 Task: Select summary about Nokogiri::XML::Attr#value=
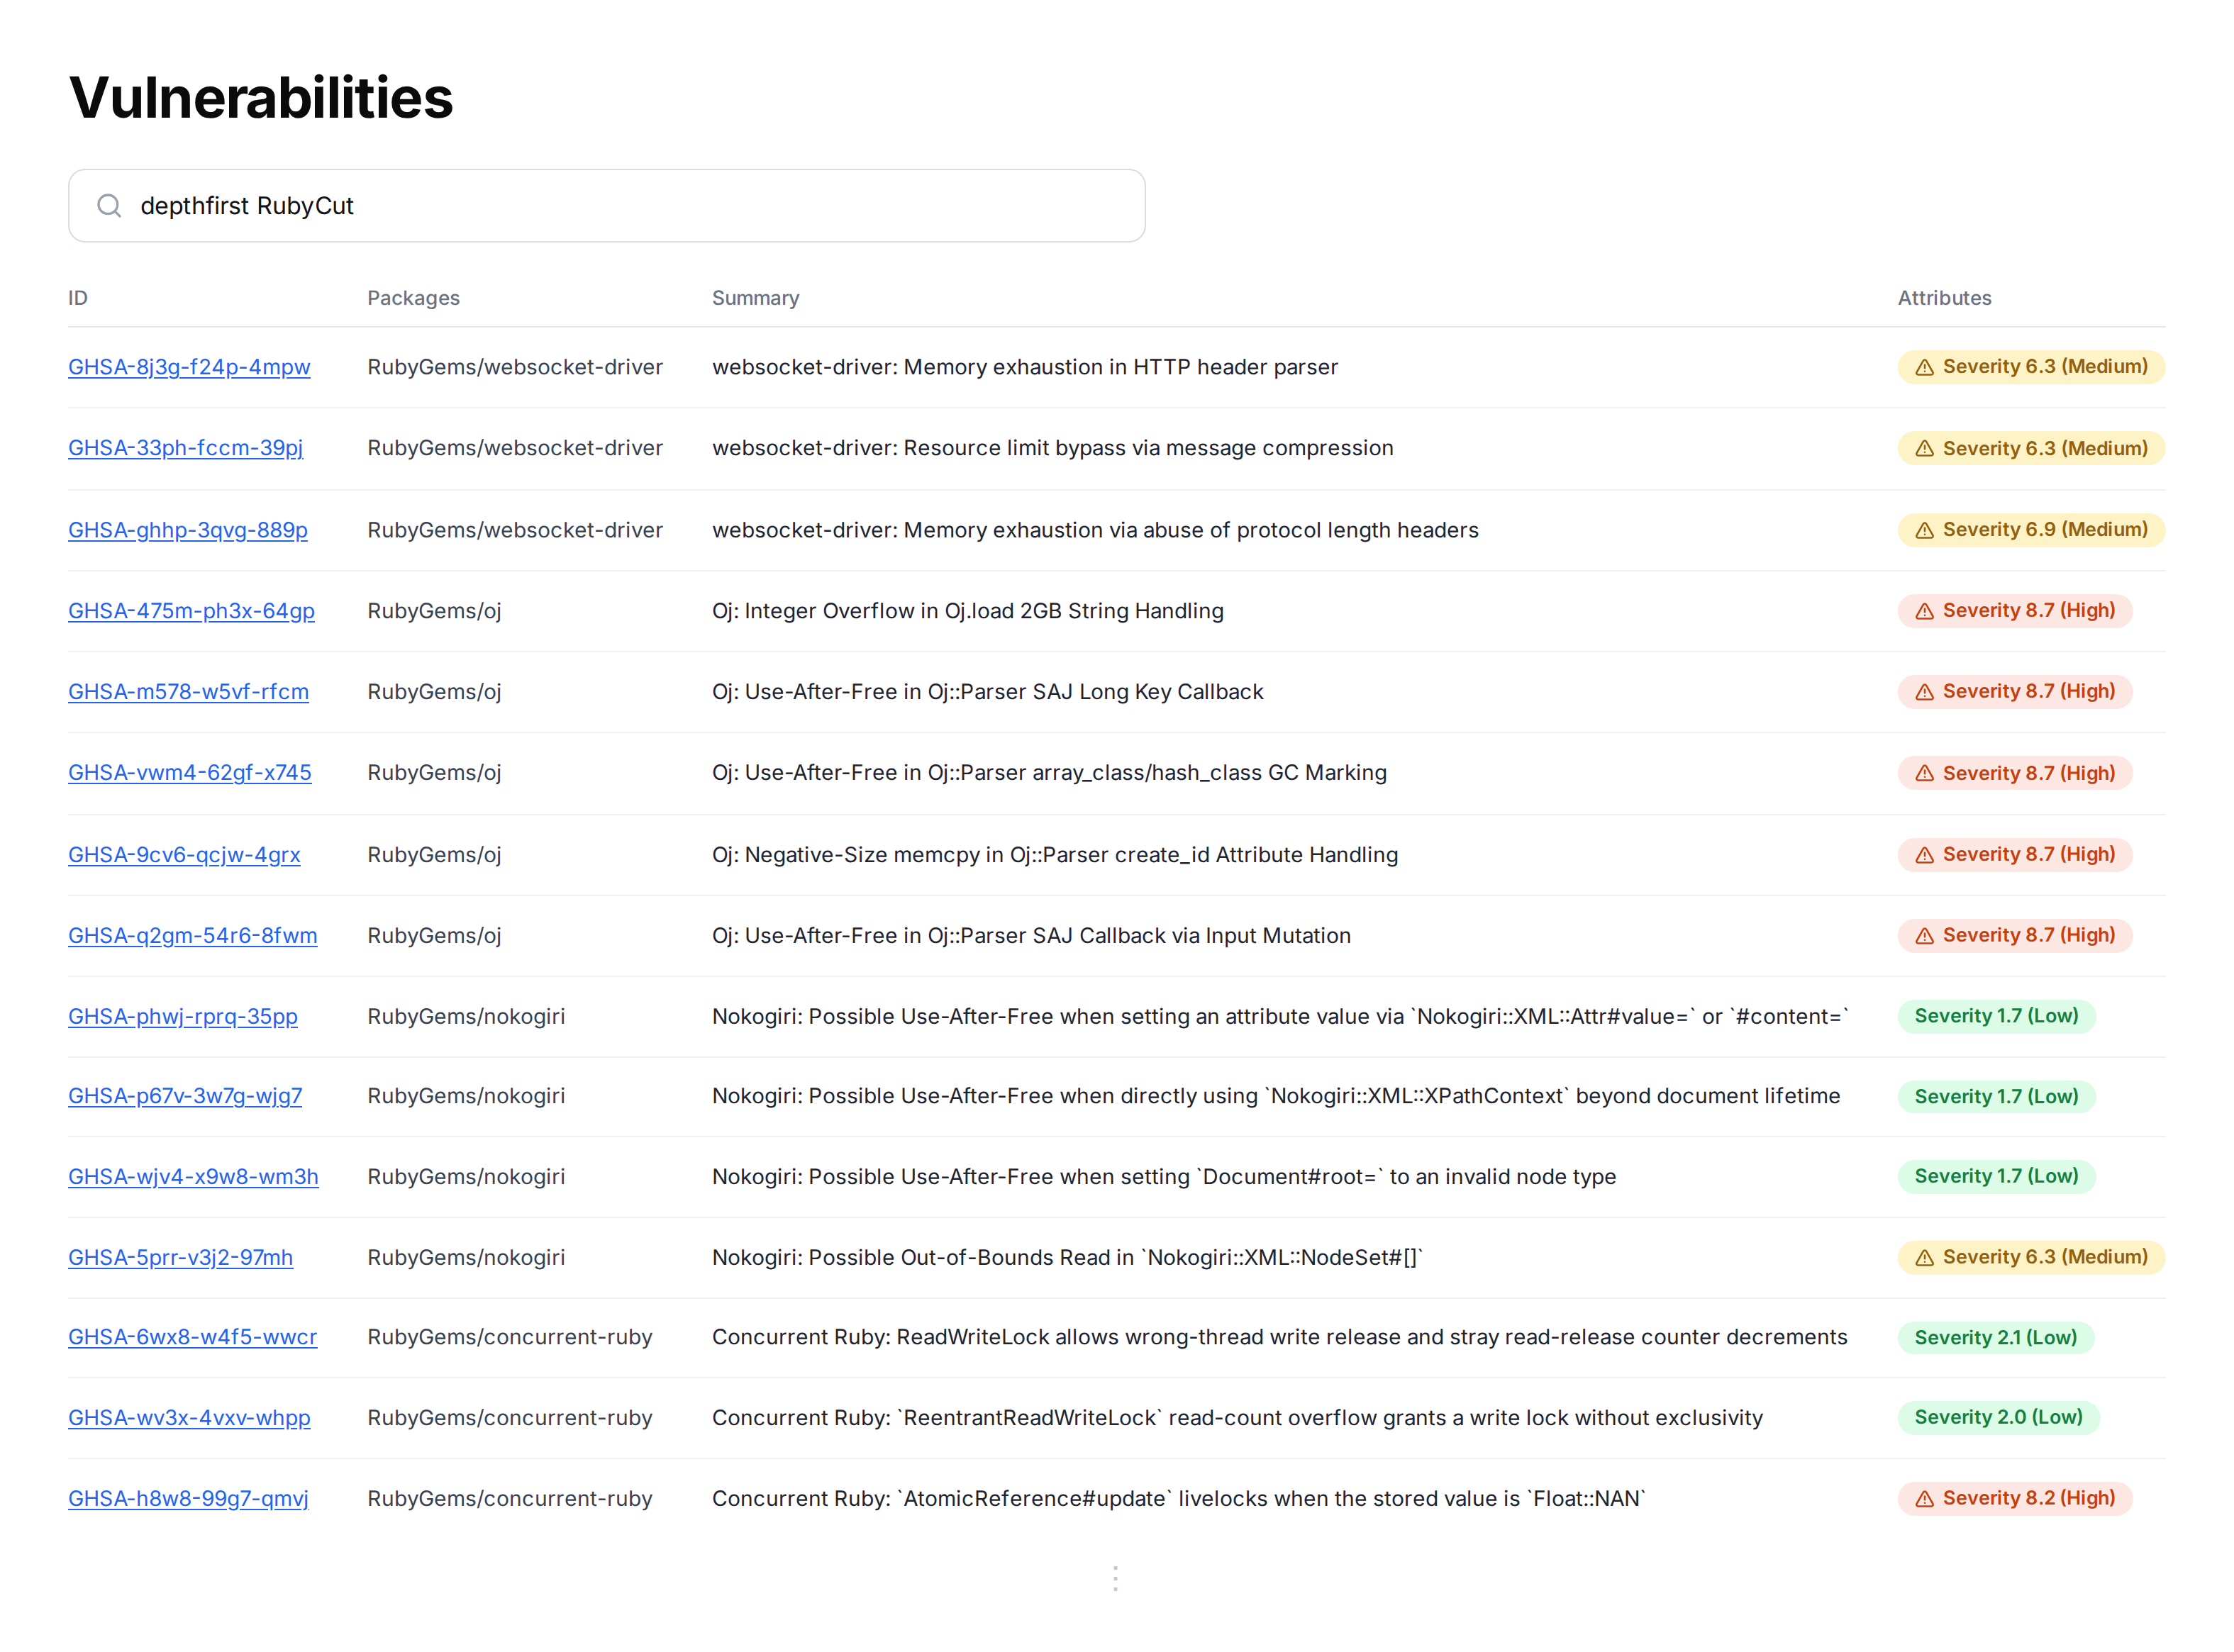1280,1017
